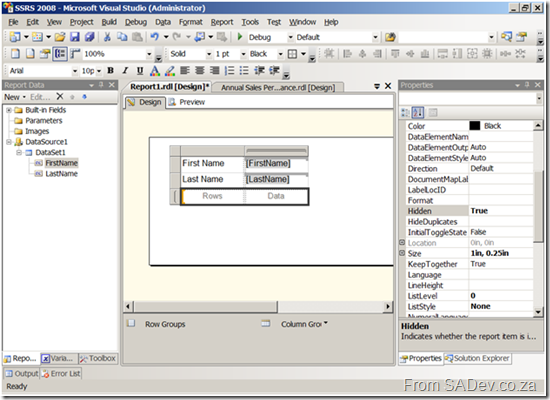The width and height of the screenshot is (550, 400).
Task: Open the font name Arial dropdown
Action: [x=75, y=71]
